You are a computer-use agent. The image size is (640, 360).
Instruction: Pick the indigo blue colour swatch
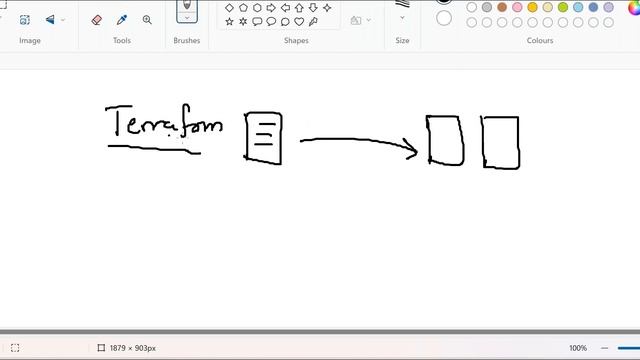[x=593, y=7]
